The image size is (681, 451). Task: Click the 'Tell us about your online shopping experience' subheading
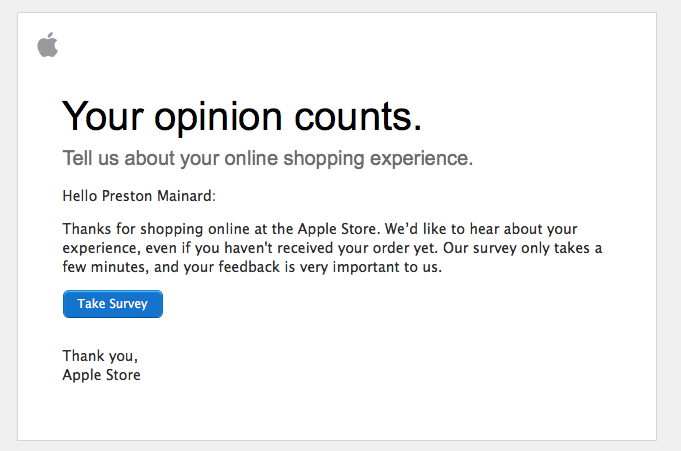[268, 159]
